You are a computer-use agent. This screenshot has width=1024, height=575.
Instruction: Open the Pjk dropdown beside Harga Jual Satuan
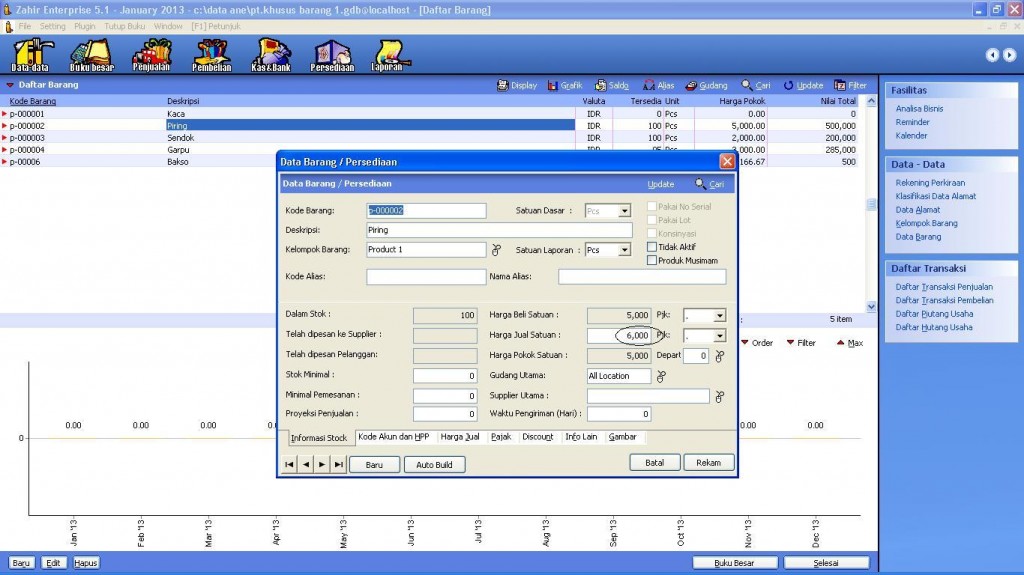tap(719, 336)
